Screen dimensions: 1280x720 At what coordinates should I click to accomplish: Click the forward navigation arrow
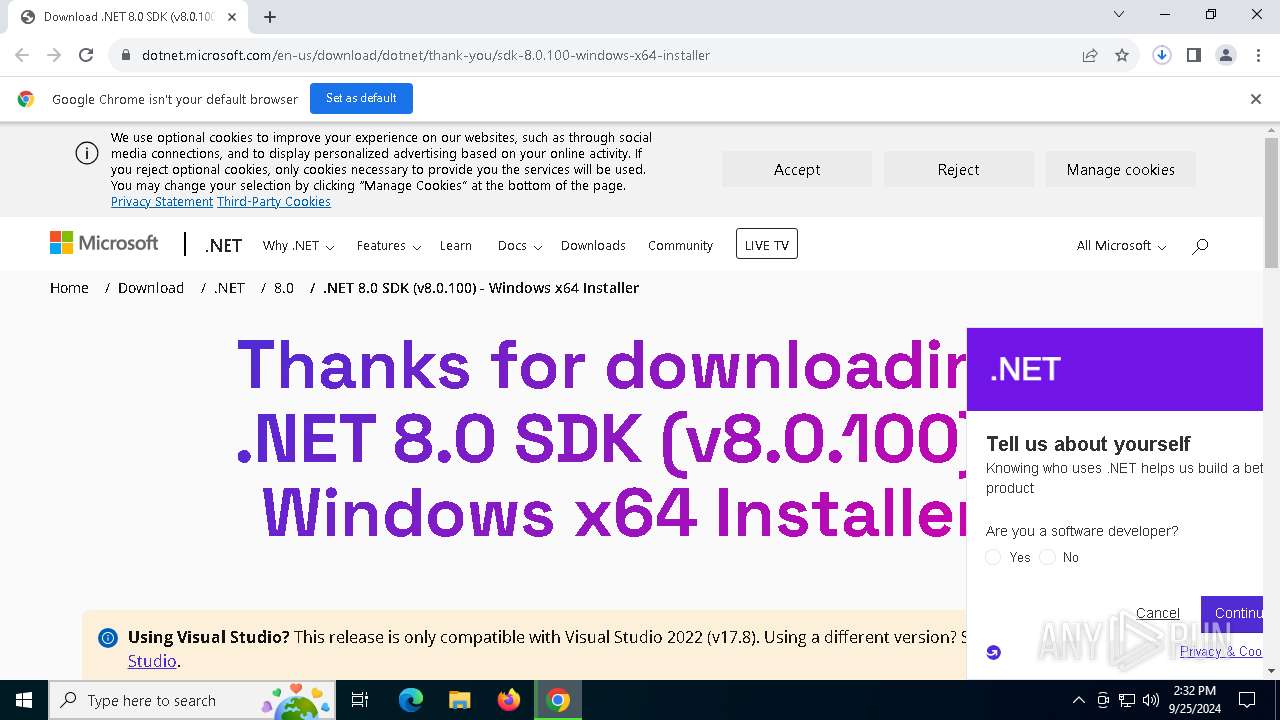[x=54, y=55]
